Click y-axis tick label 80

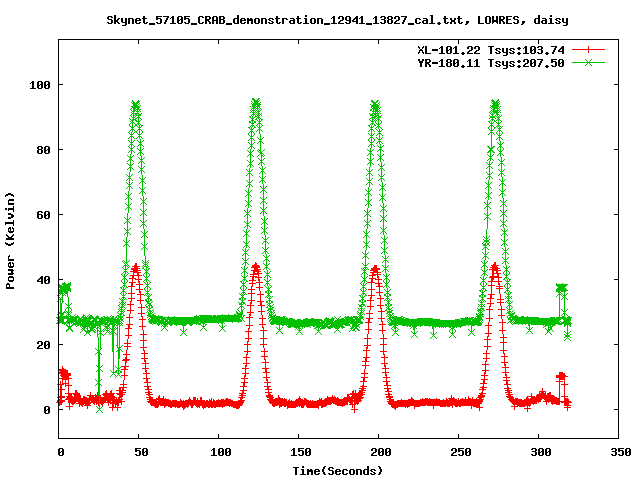click(x=43, y=150)
